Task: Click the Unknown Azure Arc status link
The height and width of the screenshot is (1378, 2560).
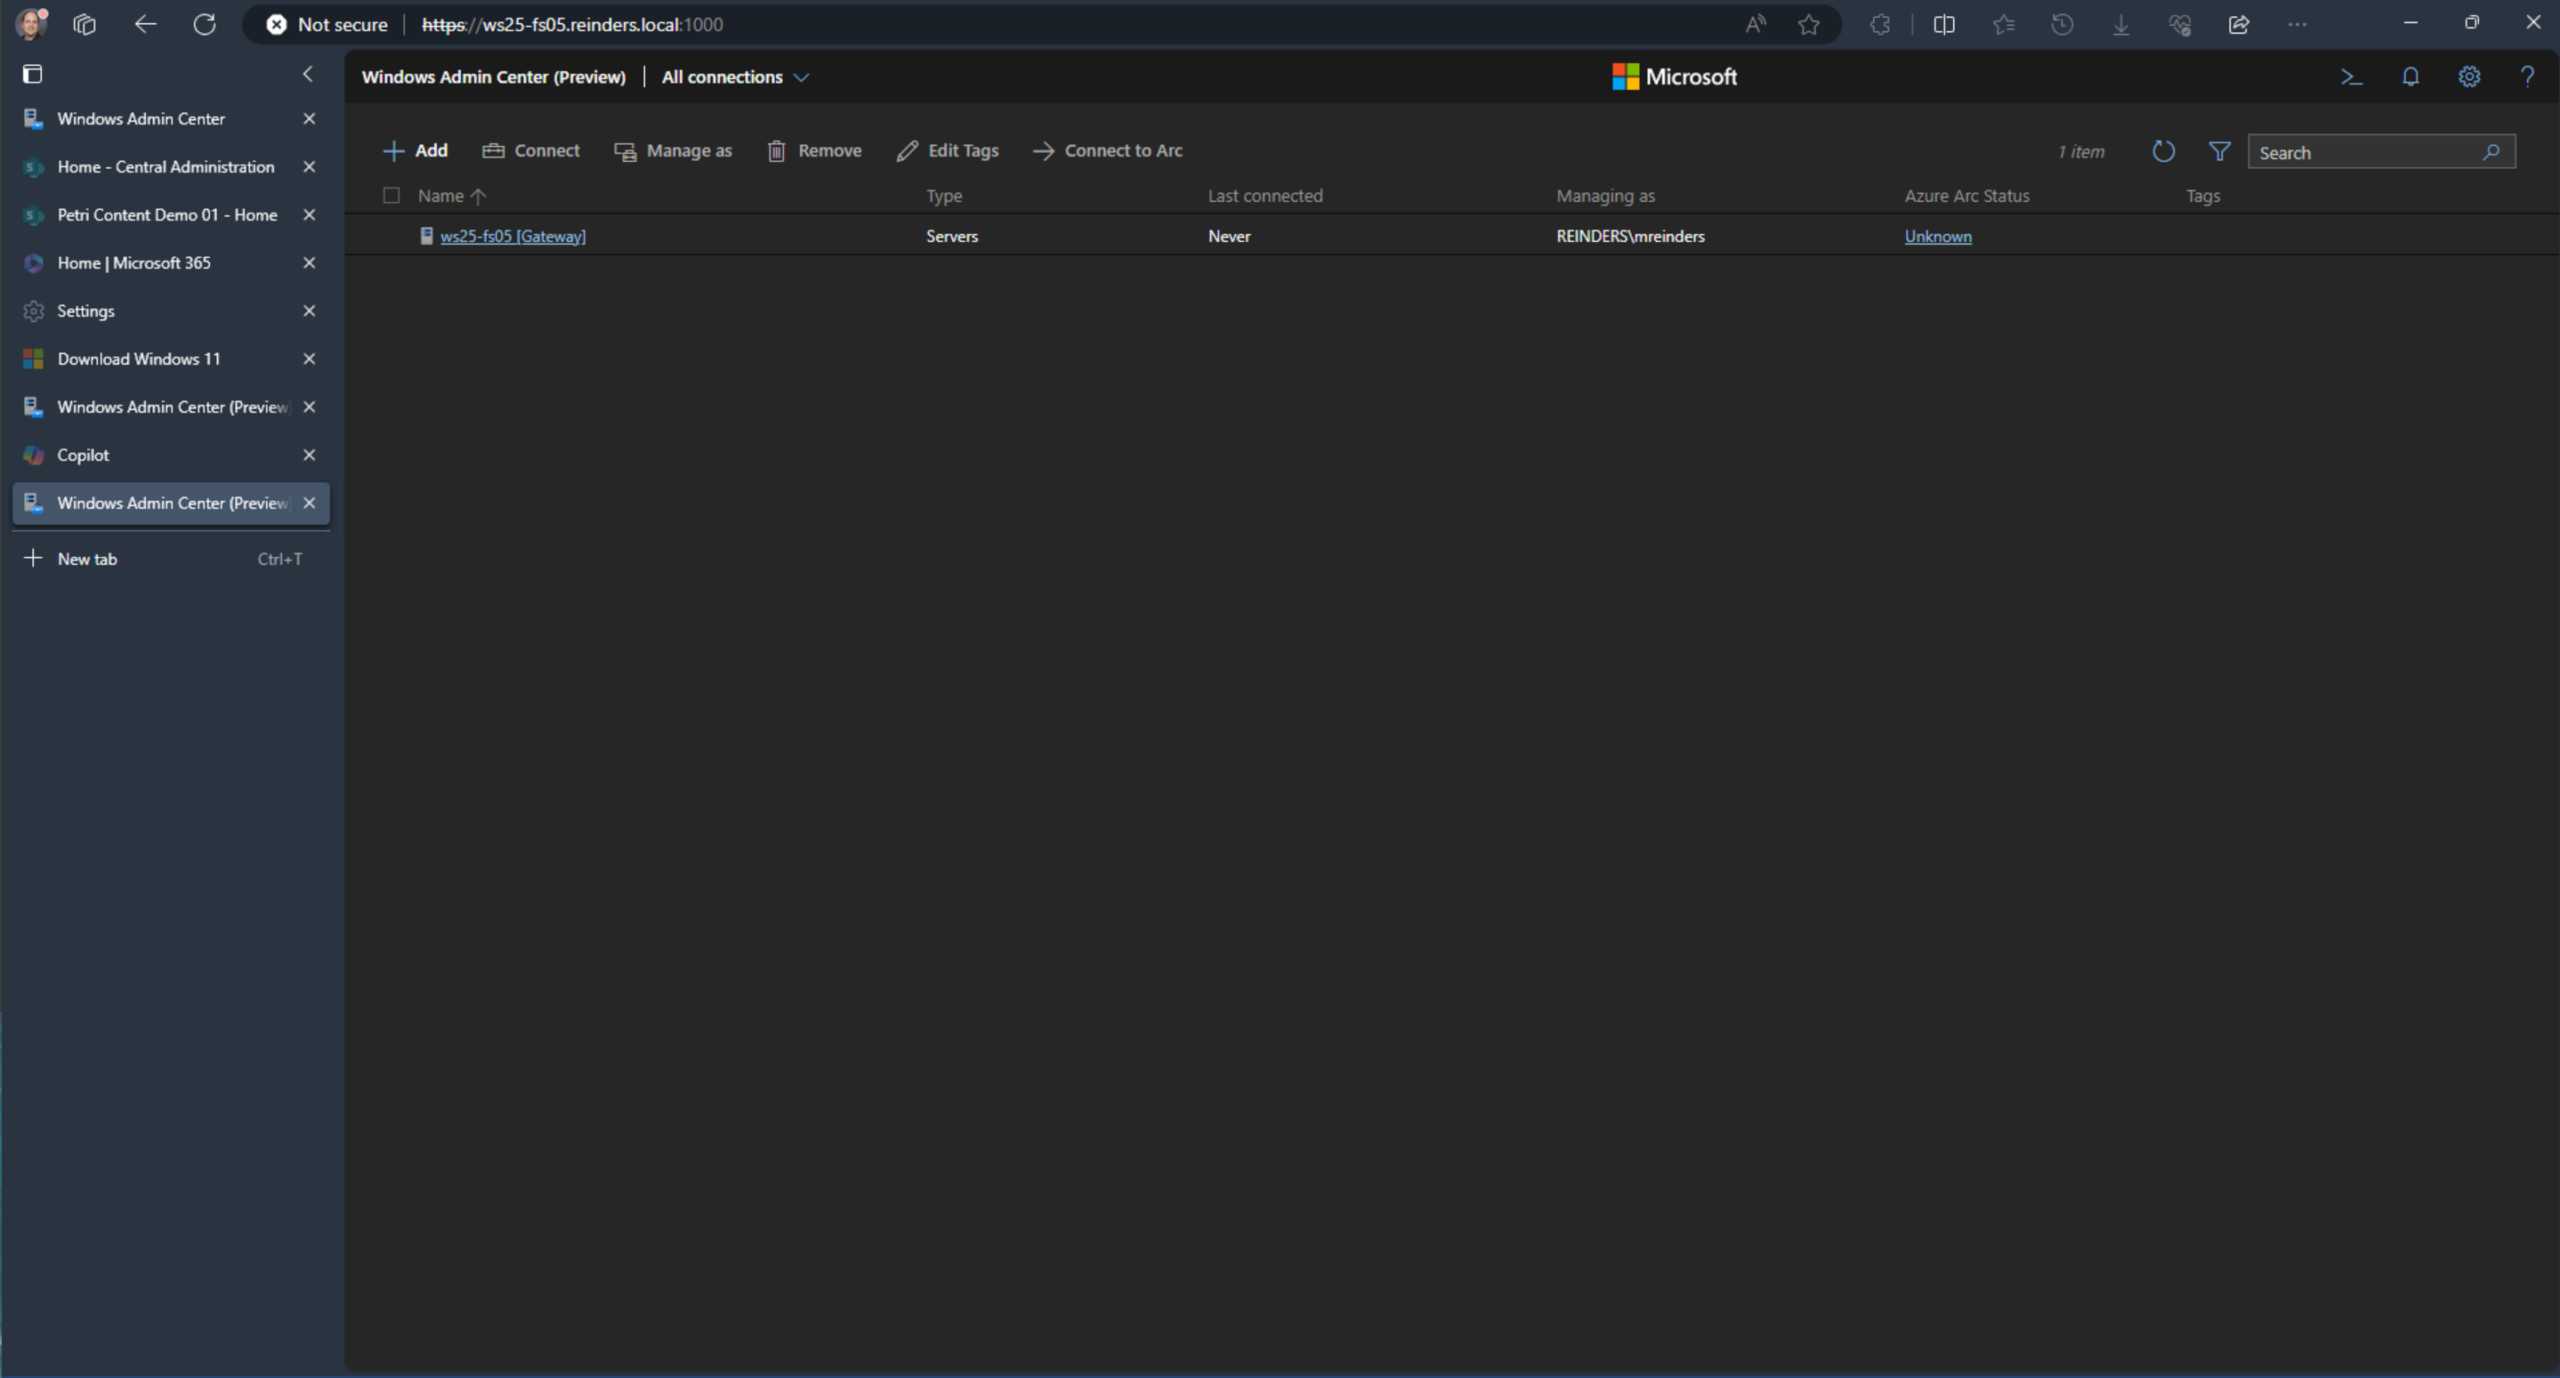Action: coord(1938,237)
